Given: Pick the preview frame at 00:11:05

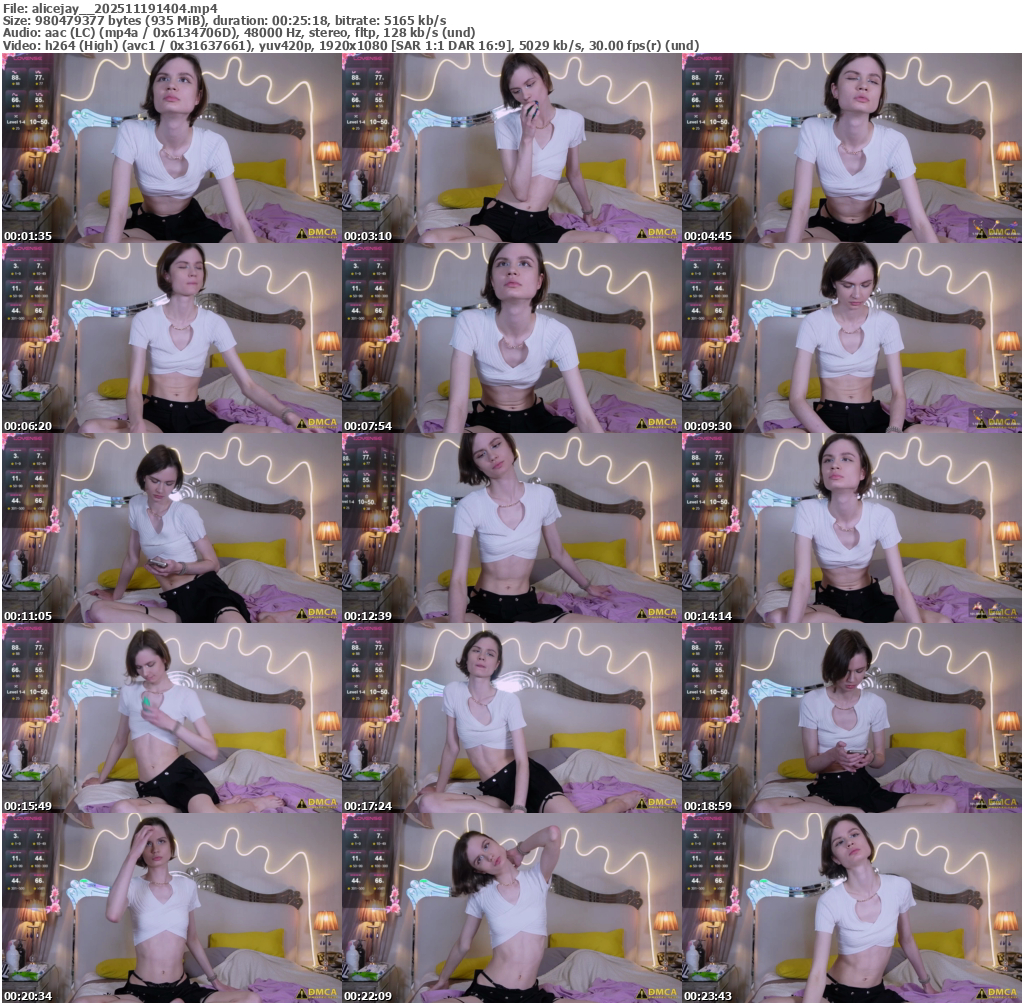Looking at the screenshot, I should [171, 528].
